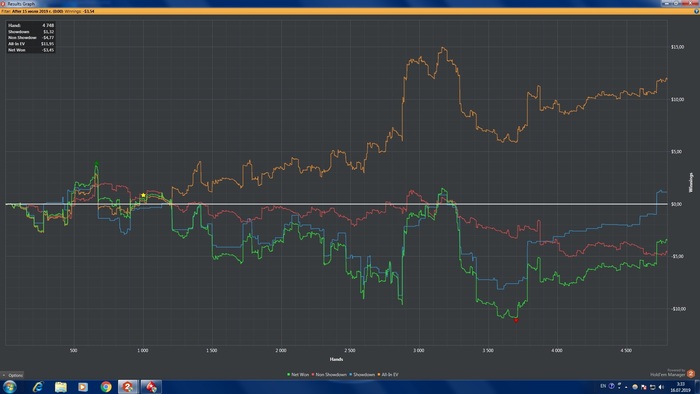
Task: Show hidden system tray icons
Action: [626, 387]
